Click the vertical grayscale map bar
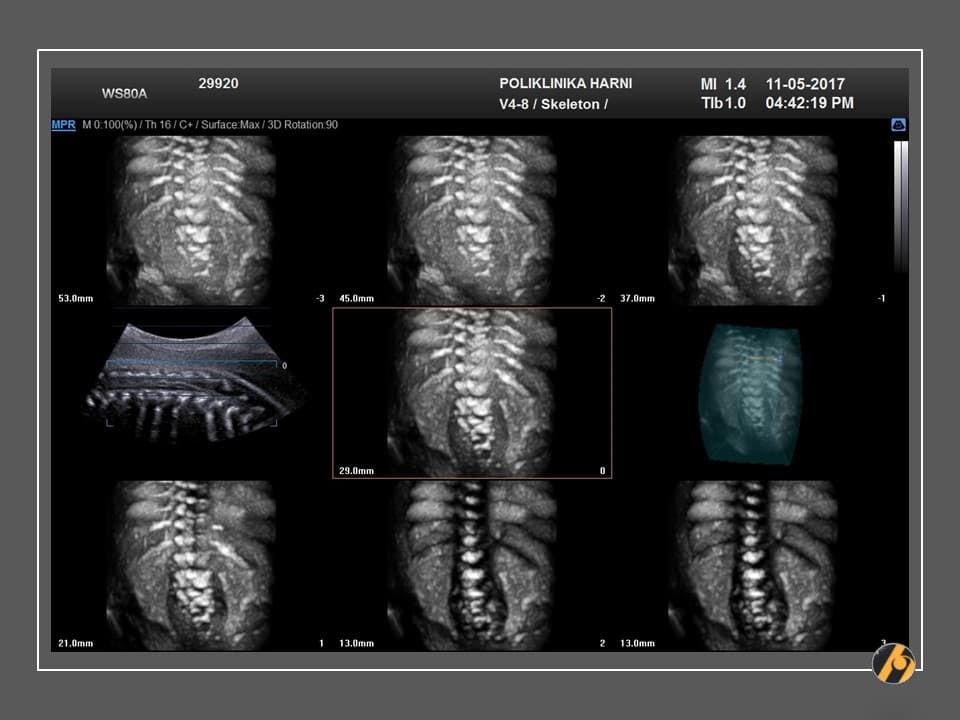Image resolution: width=960 pixels, height=720 pixels. 900,205
